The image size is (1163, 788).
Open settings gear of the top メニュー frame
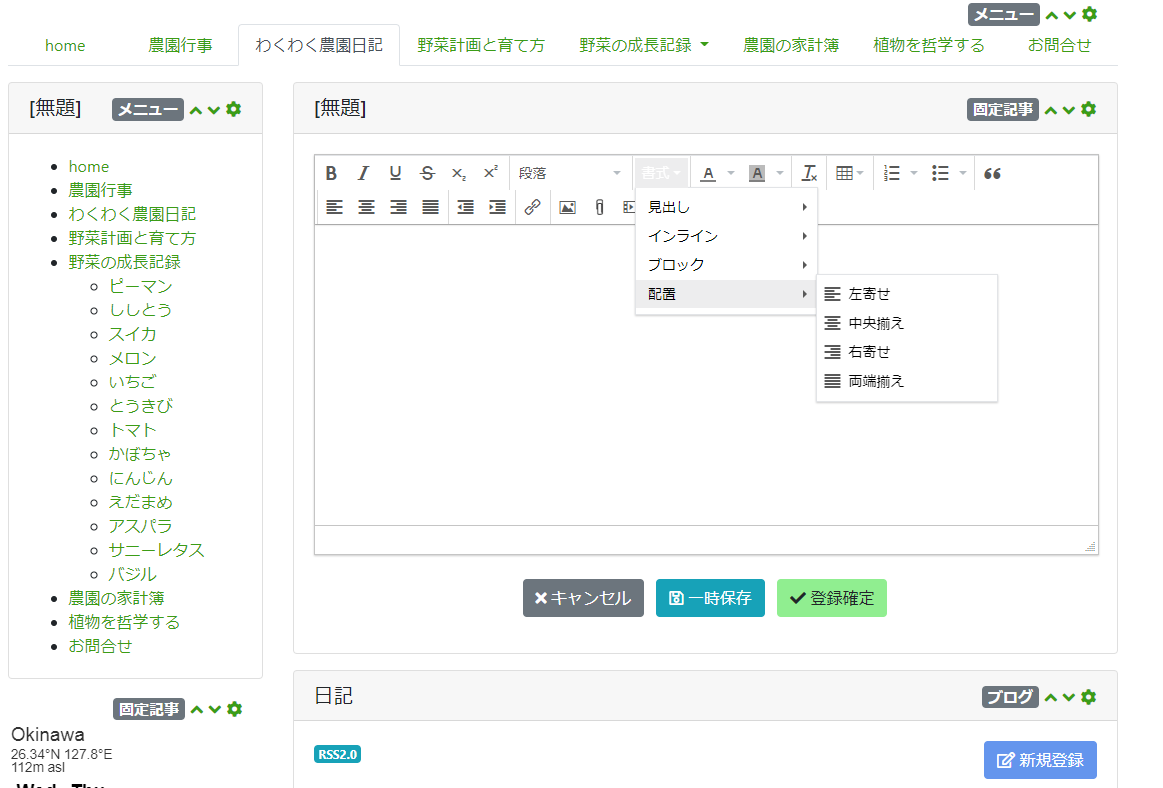pos(1089,14)
